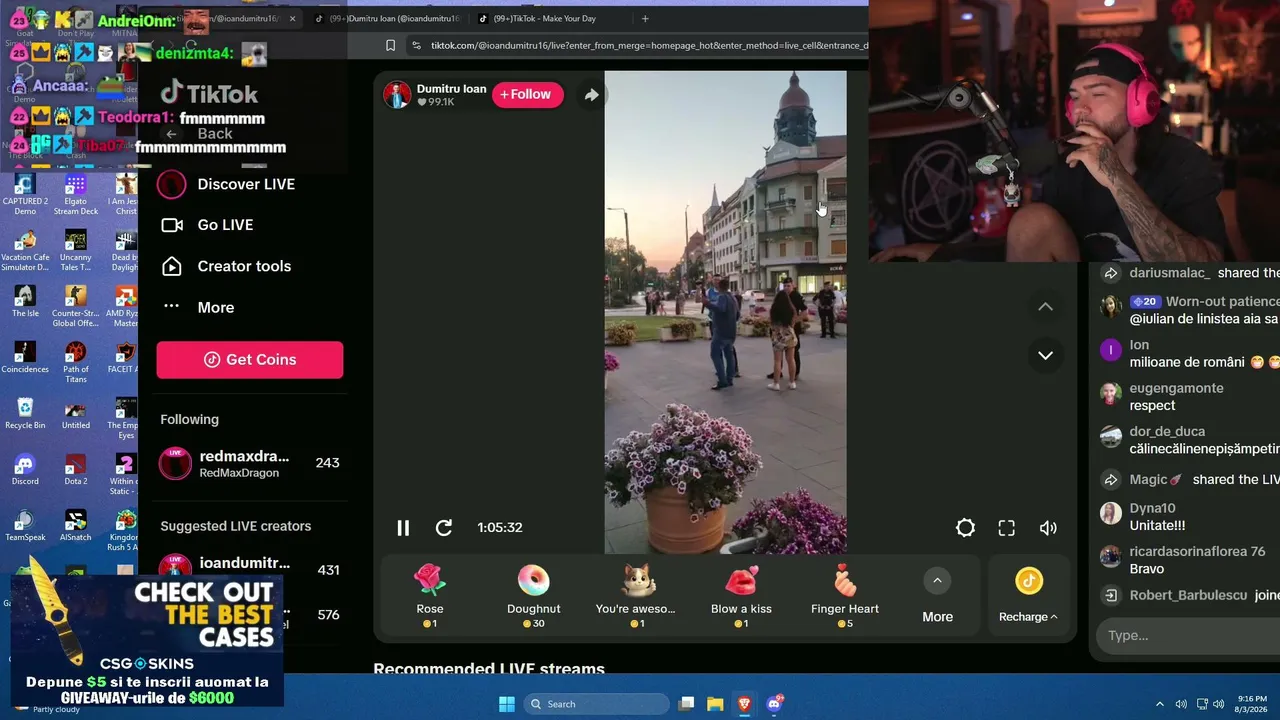
Task: Expand More gifts in the gift bar
Action: coord(937,597)
